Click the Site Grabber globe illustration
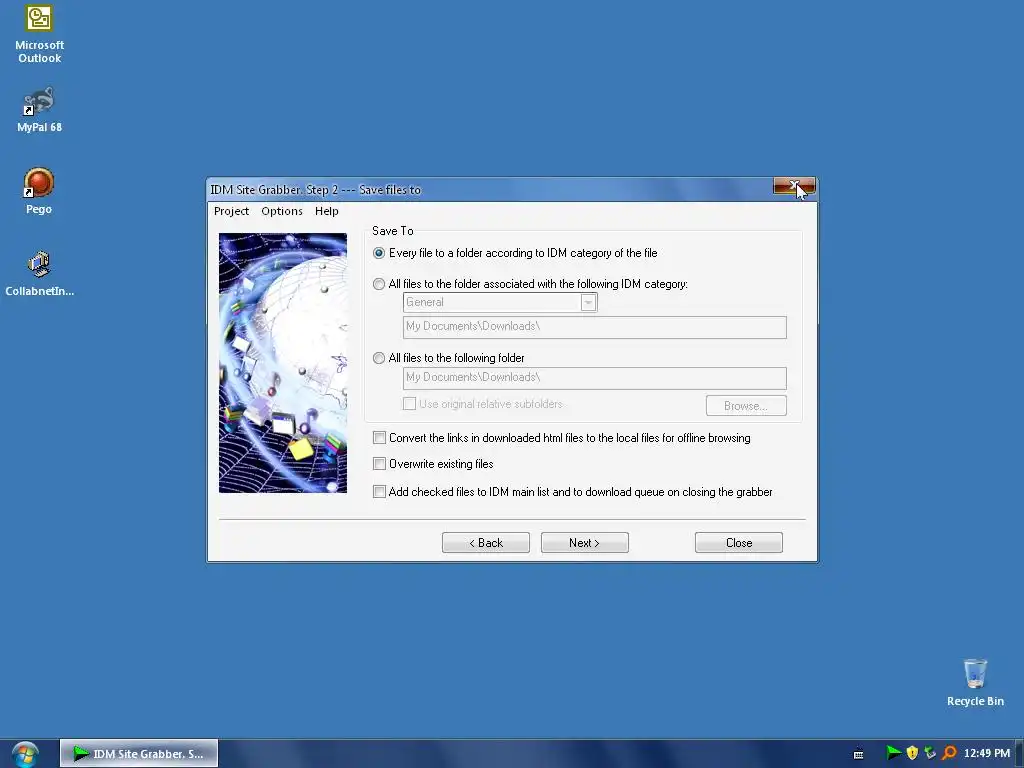Screen dimensions: 1024x768 283,362
